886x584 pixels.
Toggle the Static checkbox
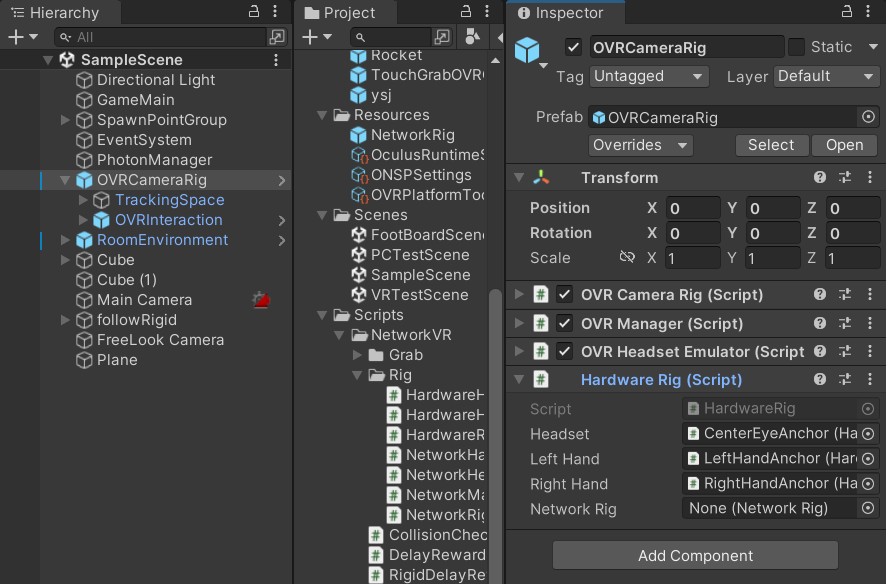pos(796,47)
